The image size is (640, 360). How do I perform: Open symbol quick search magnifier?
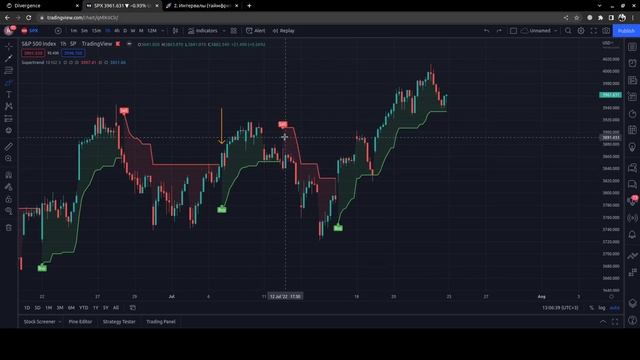point(568,31)
